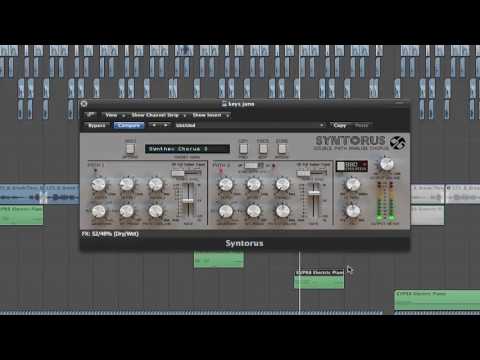
Task: Click the third square button right of preset display
Action: pyautogui.click(x=282, y=149)
